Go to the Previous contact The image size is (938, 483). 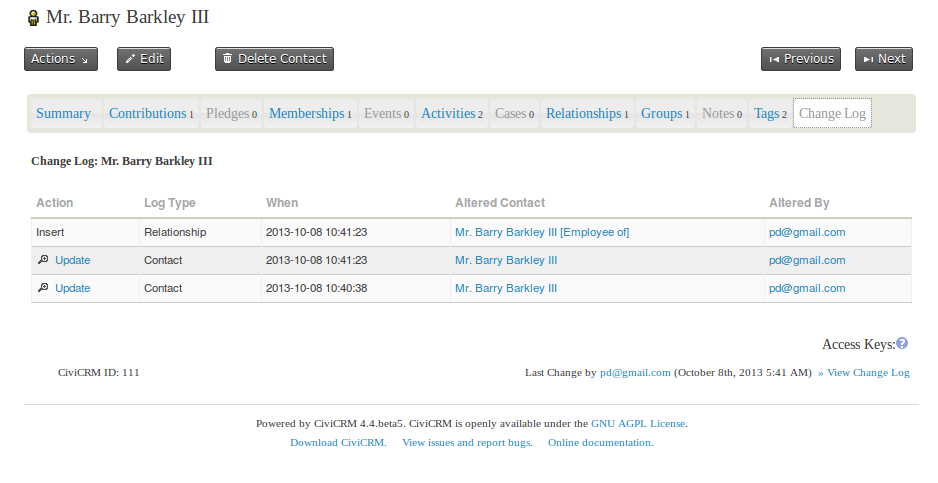point(800,59)
